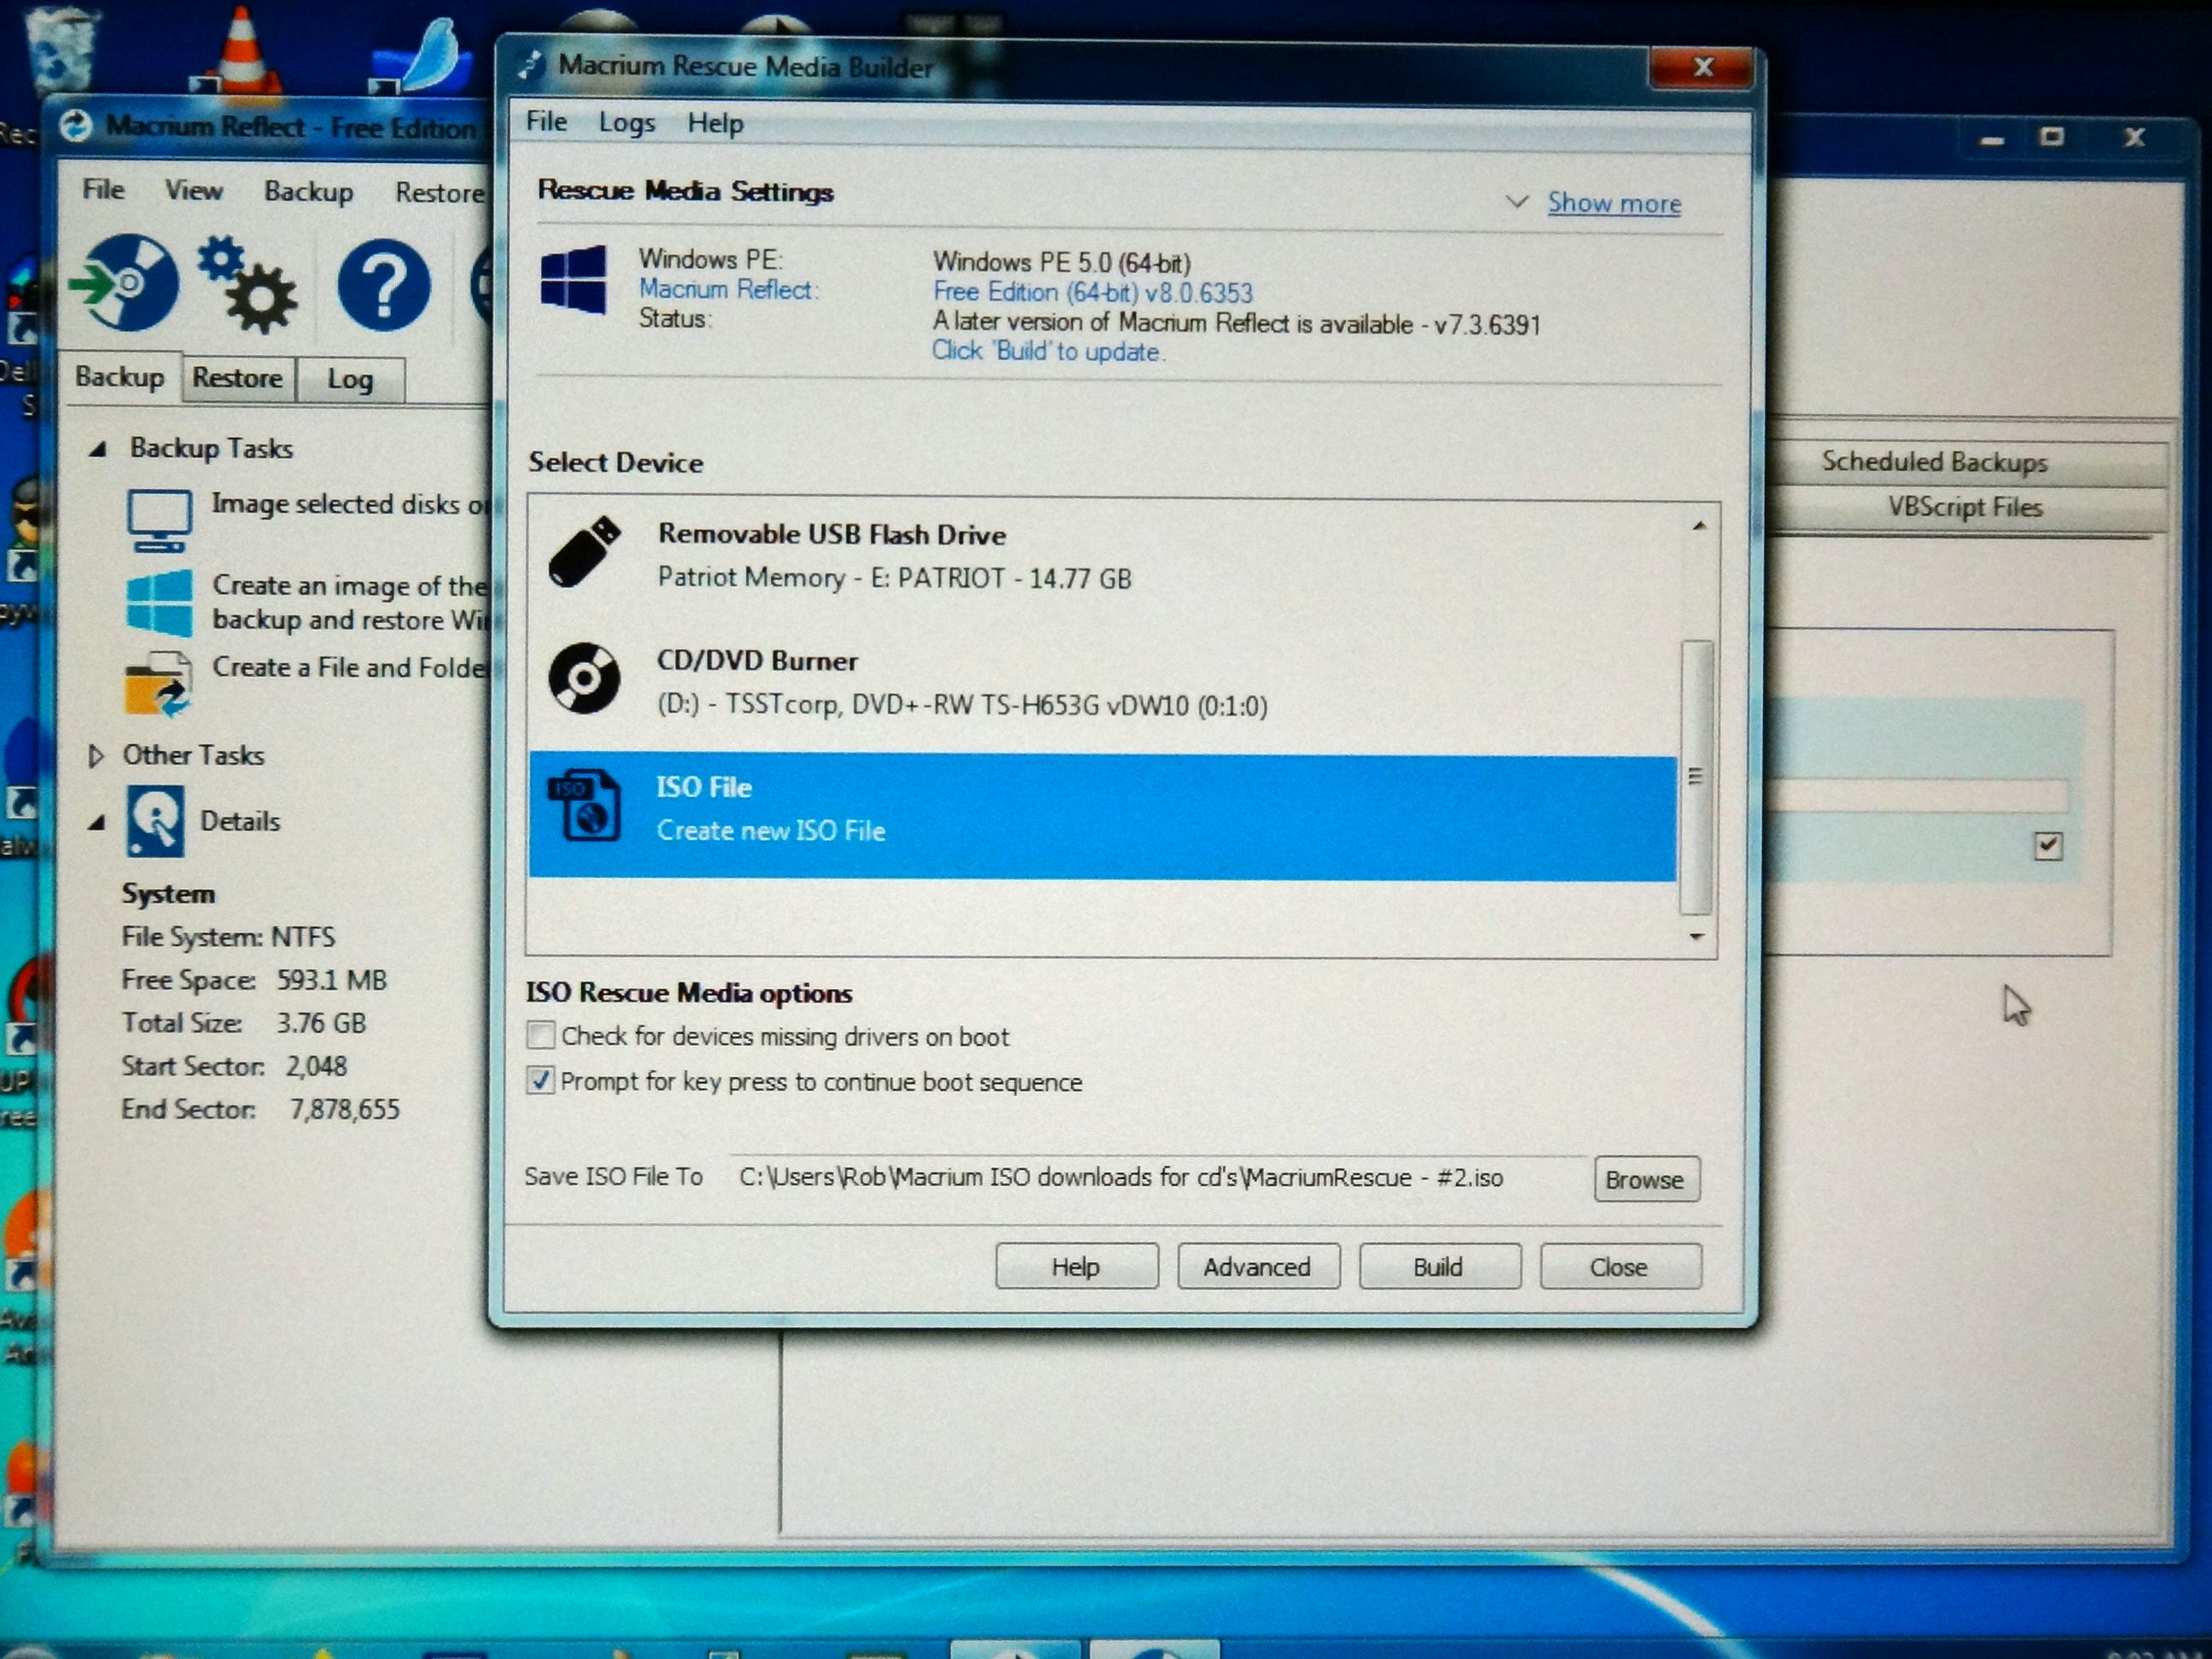Open the Backup menu in Macrium Reflect

pos(308,191)
